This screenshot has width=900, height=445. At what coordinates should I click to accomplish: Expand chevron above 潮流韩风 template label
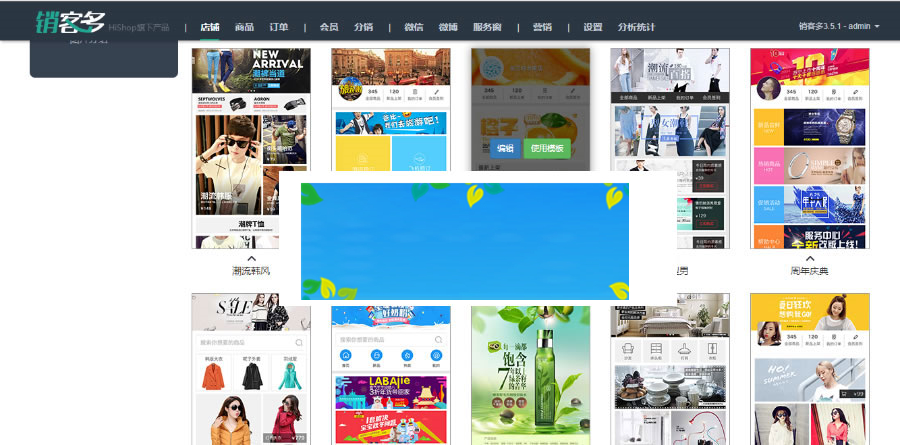(x=251, y=258)
